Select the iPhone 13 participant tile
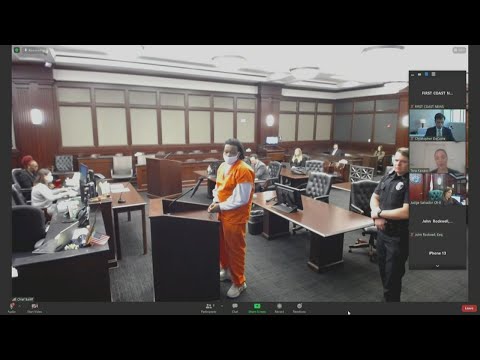 click(x=437, y=253)
